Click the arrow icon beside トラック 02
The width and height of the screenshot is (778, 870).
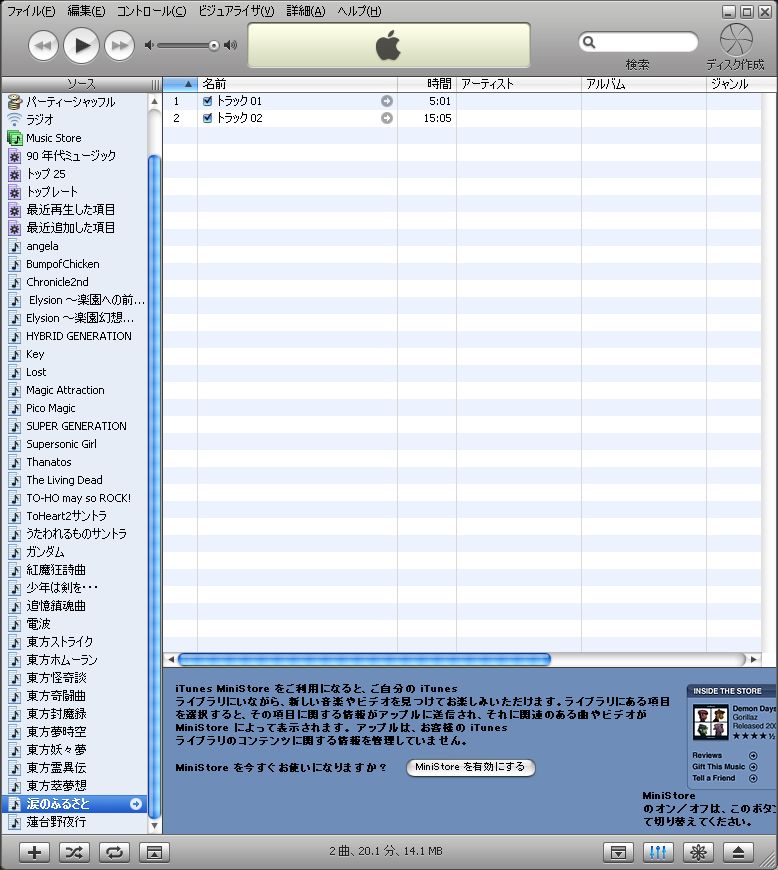point(387,118)
